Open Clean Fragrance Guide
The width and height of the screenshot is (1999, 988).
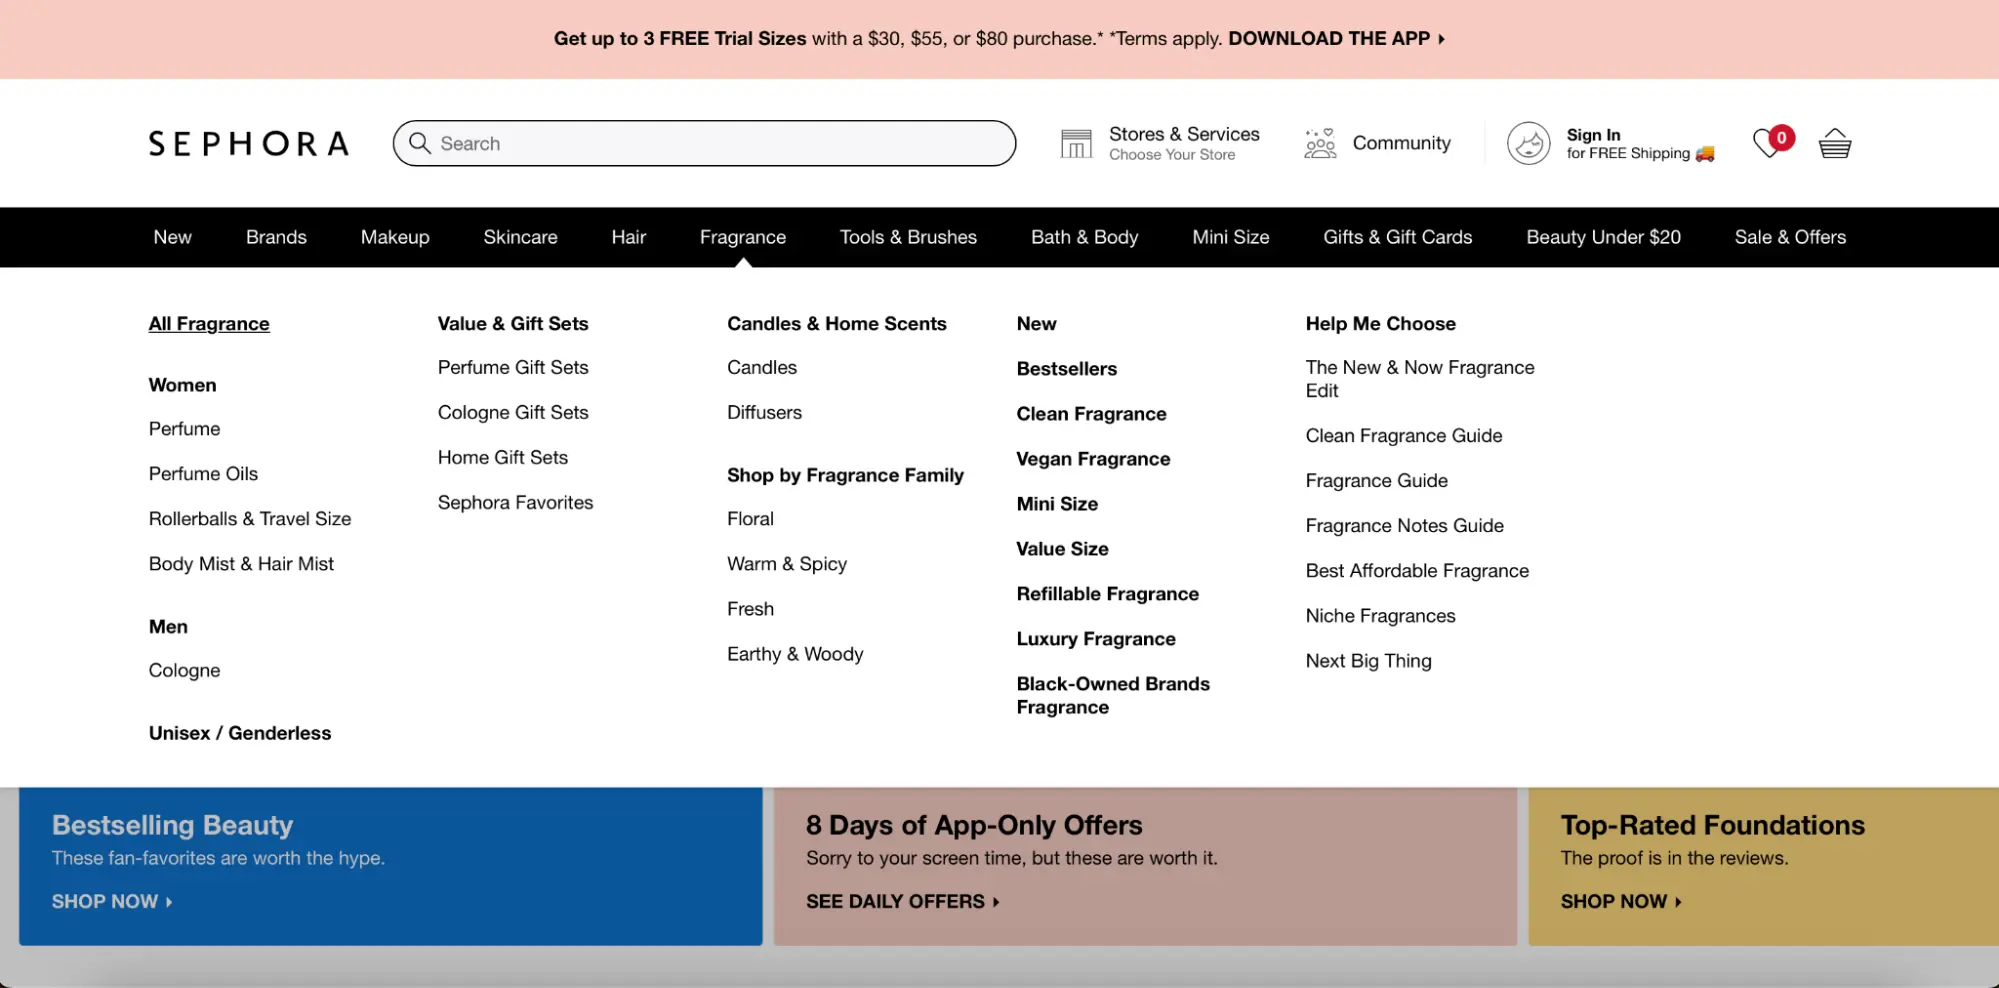1404,436
